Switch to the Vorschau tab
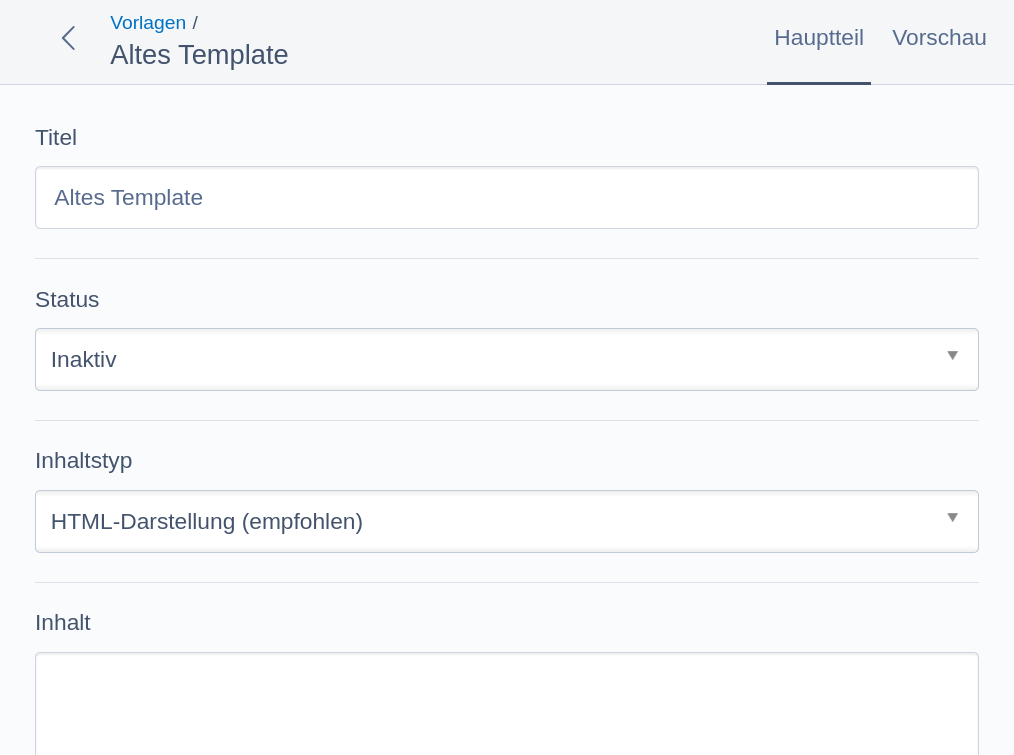Screen dimensions: 1014x755 [939, 38]
